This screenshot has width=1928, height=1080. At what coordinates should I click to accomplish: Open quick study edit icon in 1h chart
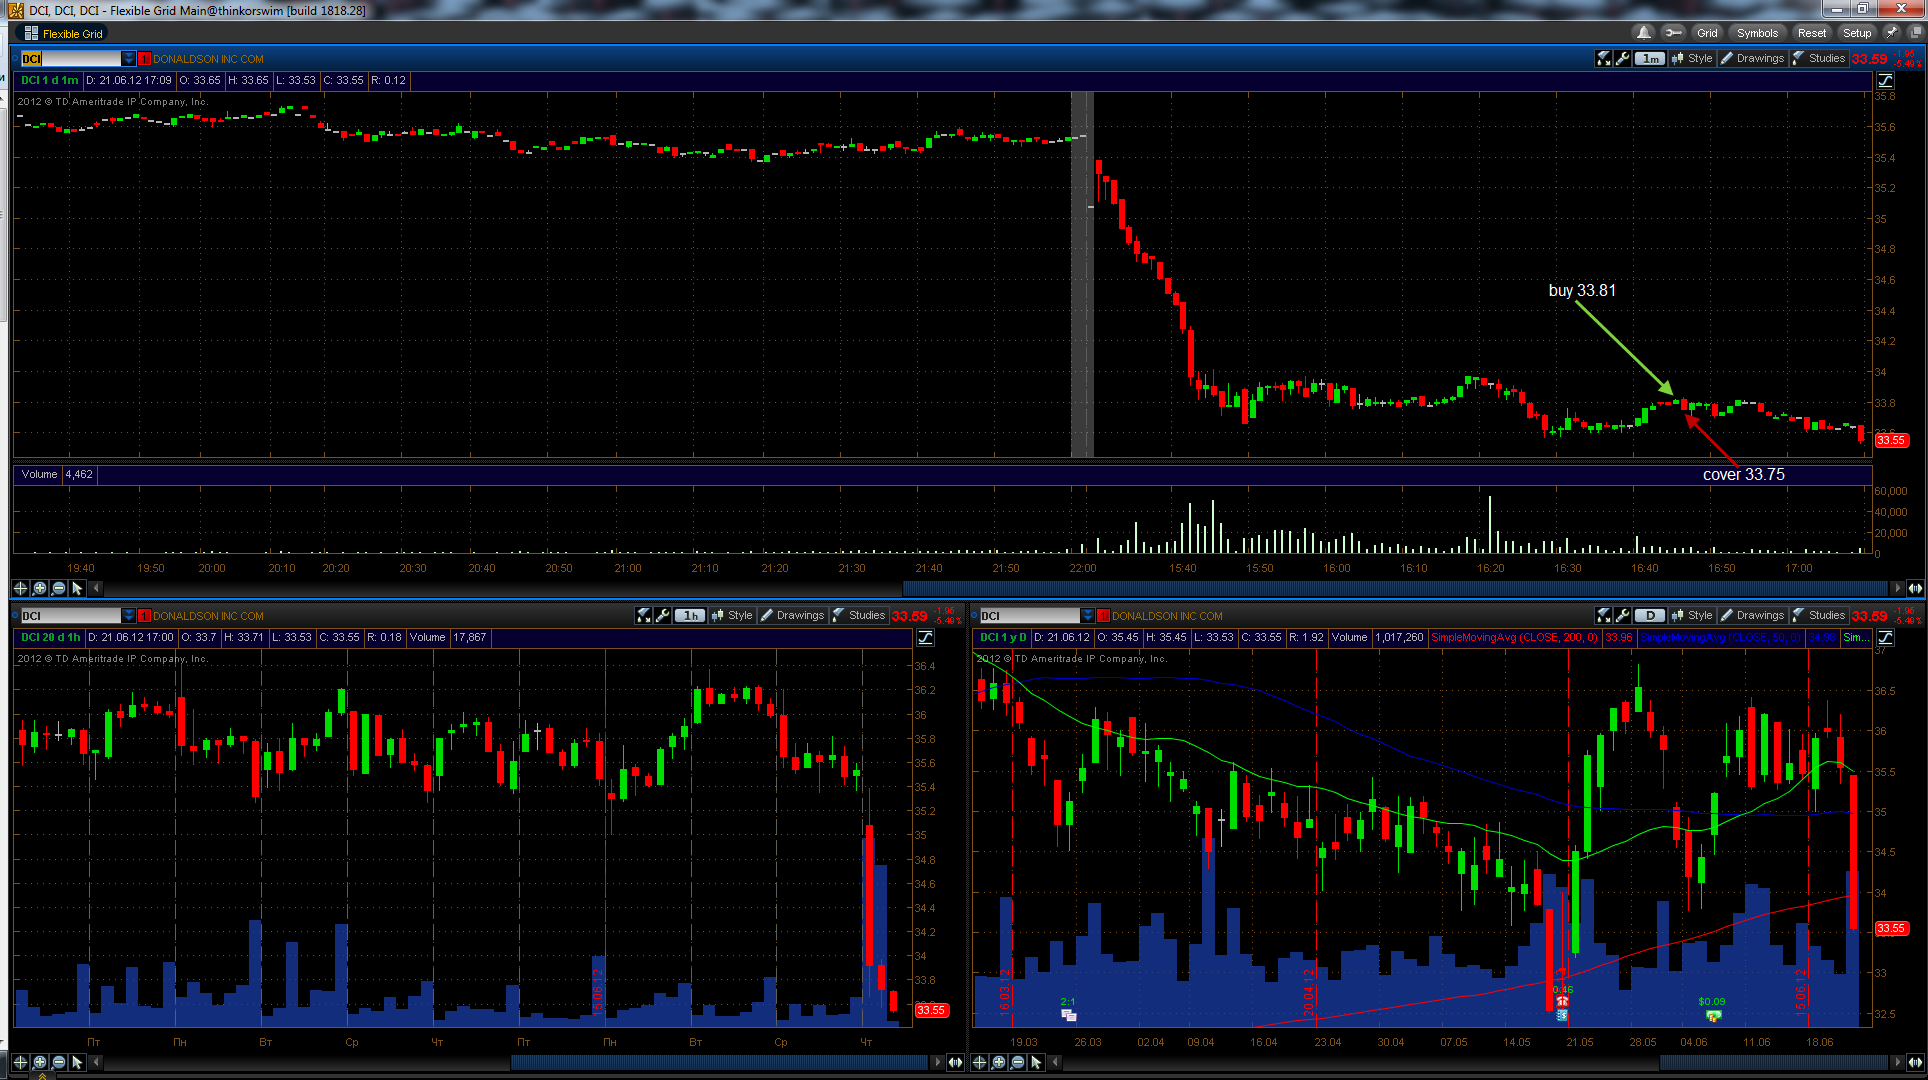click(644, 616)
